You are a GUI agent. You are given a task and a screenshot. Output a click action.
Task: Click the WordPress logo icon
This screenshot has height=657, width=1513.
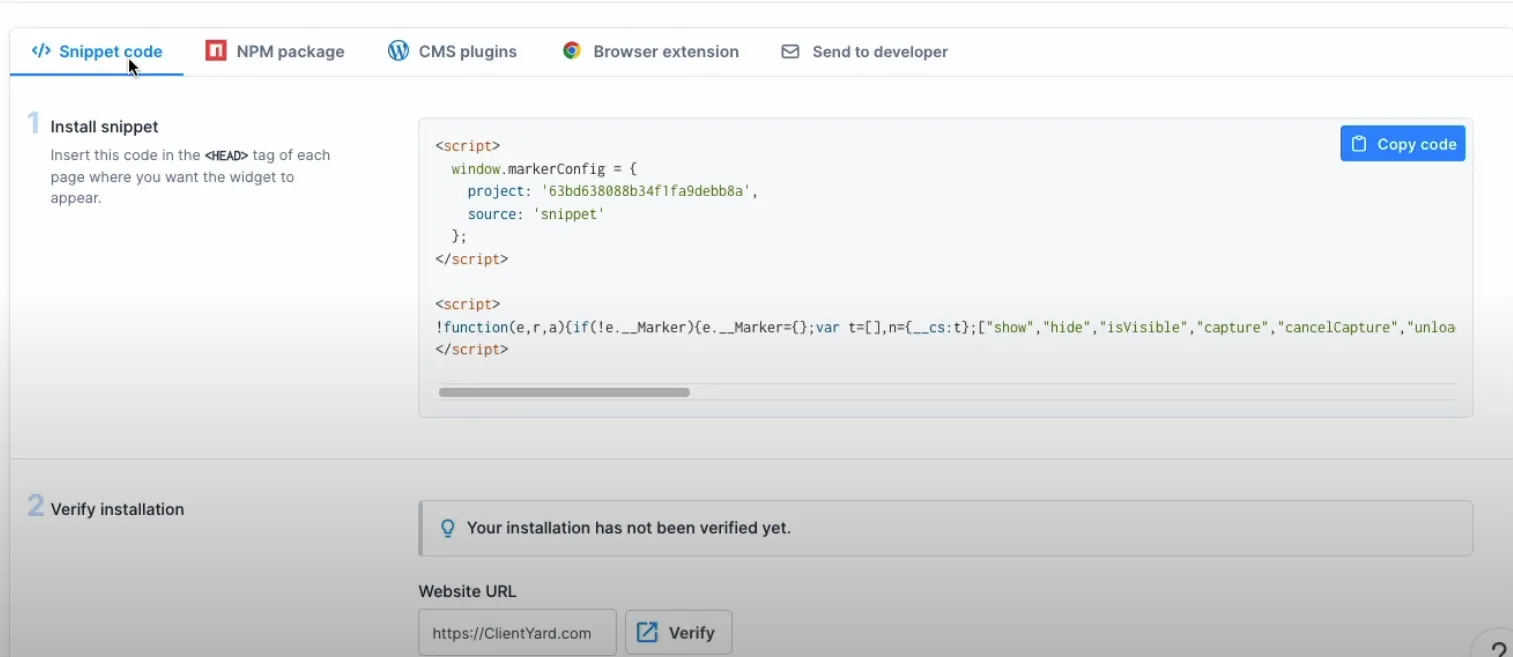point(398,51)
